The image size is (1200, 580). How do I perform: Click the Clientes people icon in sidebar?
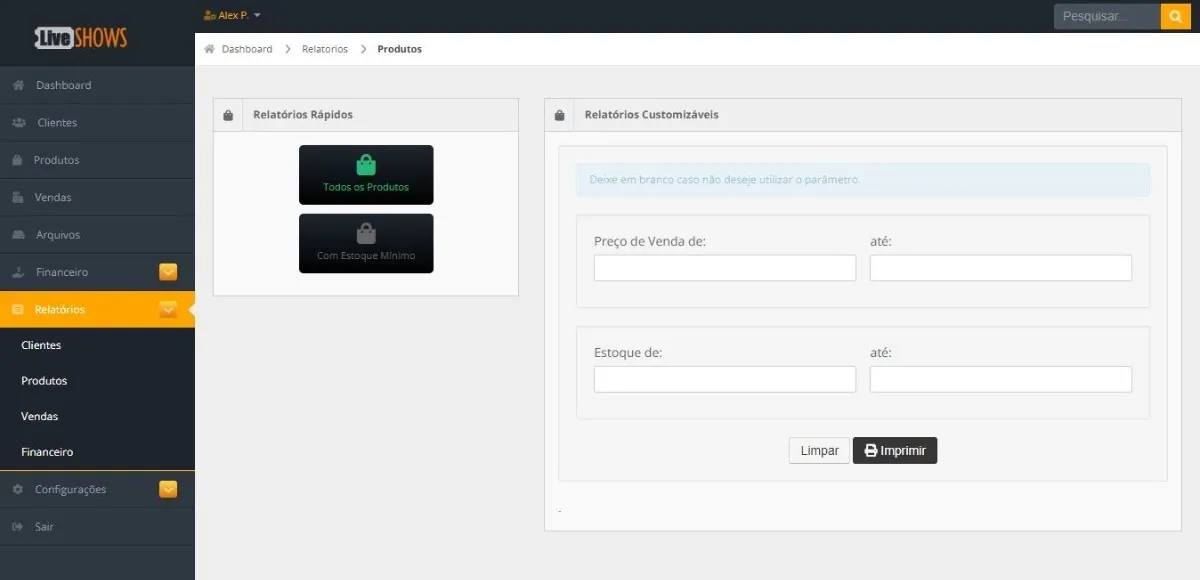(x=19, y=123)
